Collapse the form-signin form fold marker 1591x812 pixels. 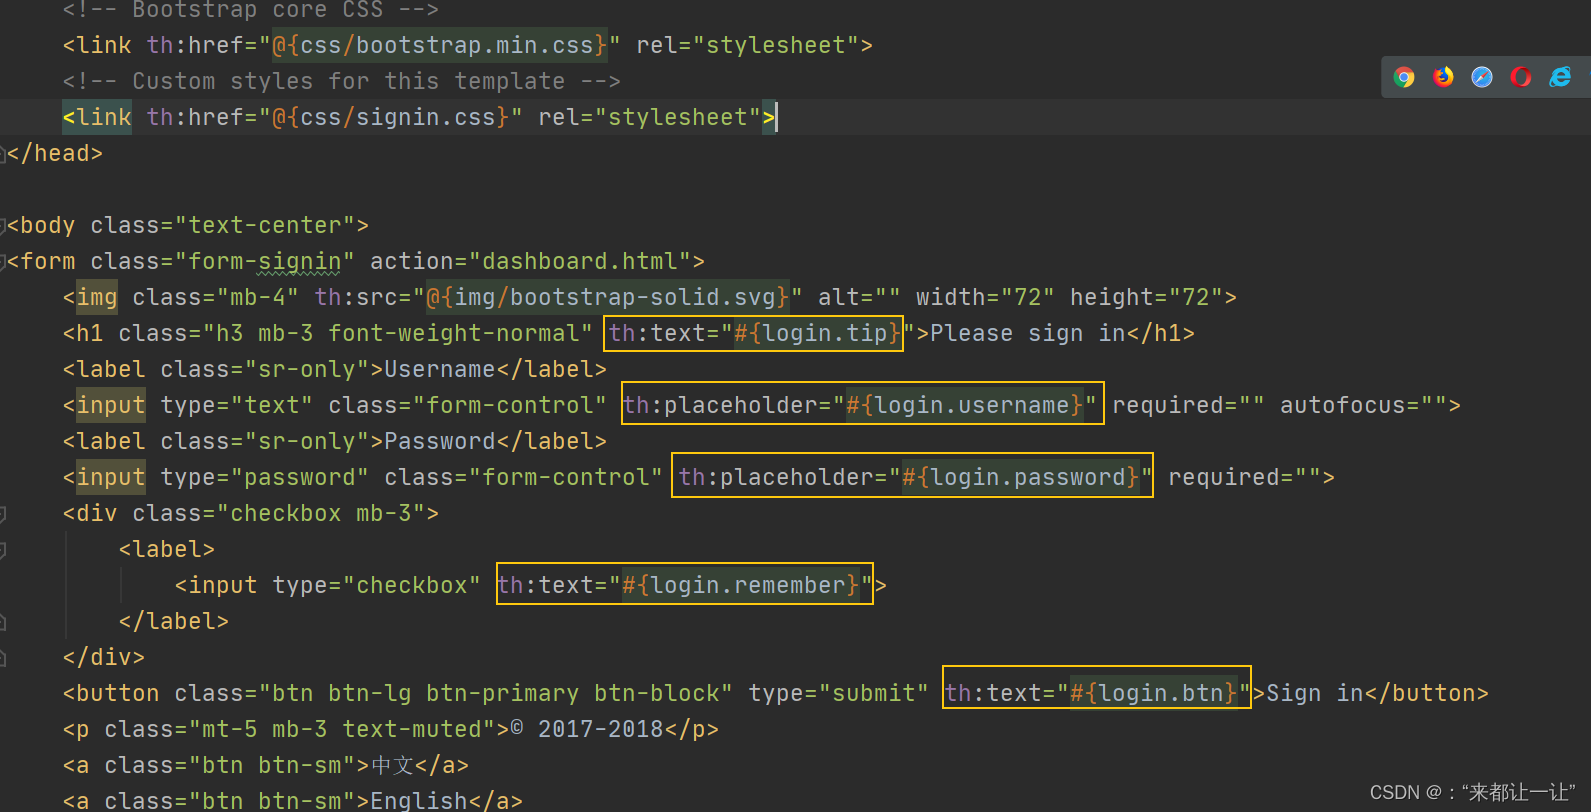[3, 262]
